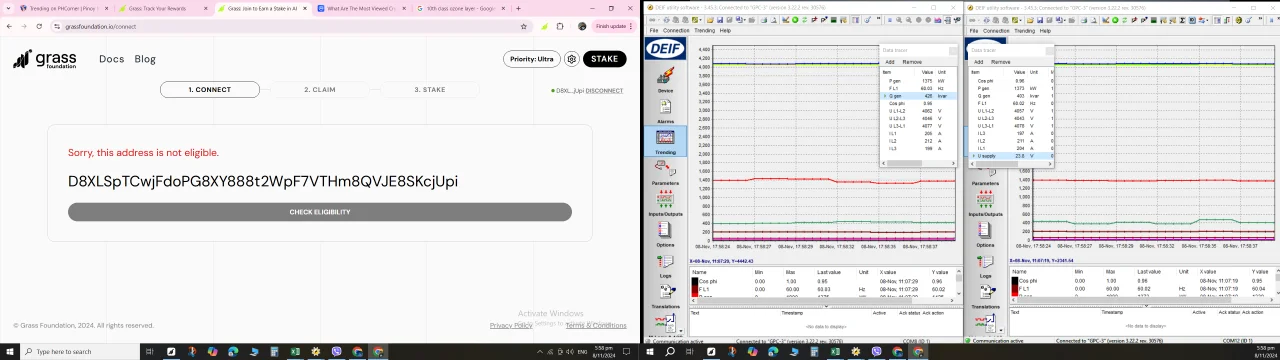1280x360 pixels.
Task: Select P gen row in left Data tracer
Action: 918,81
